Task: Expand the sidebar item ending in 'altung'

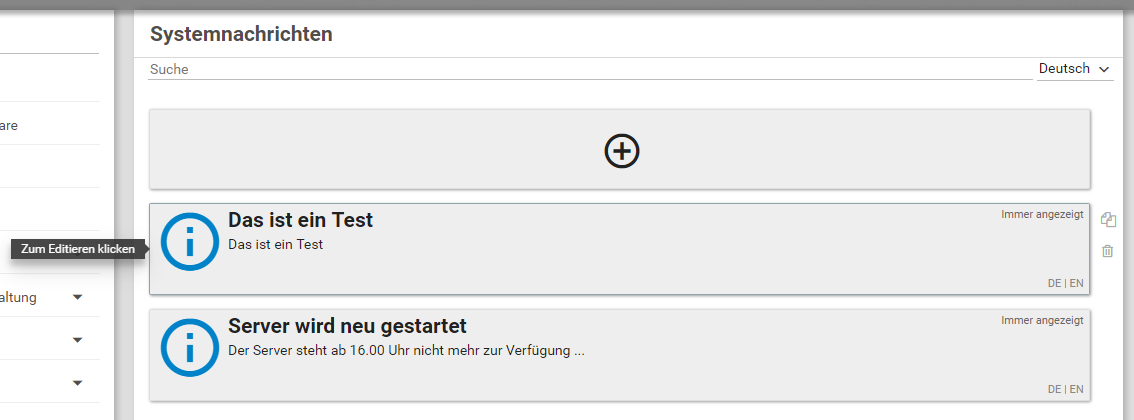Action: tap(77, 297)
